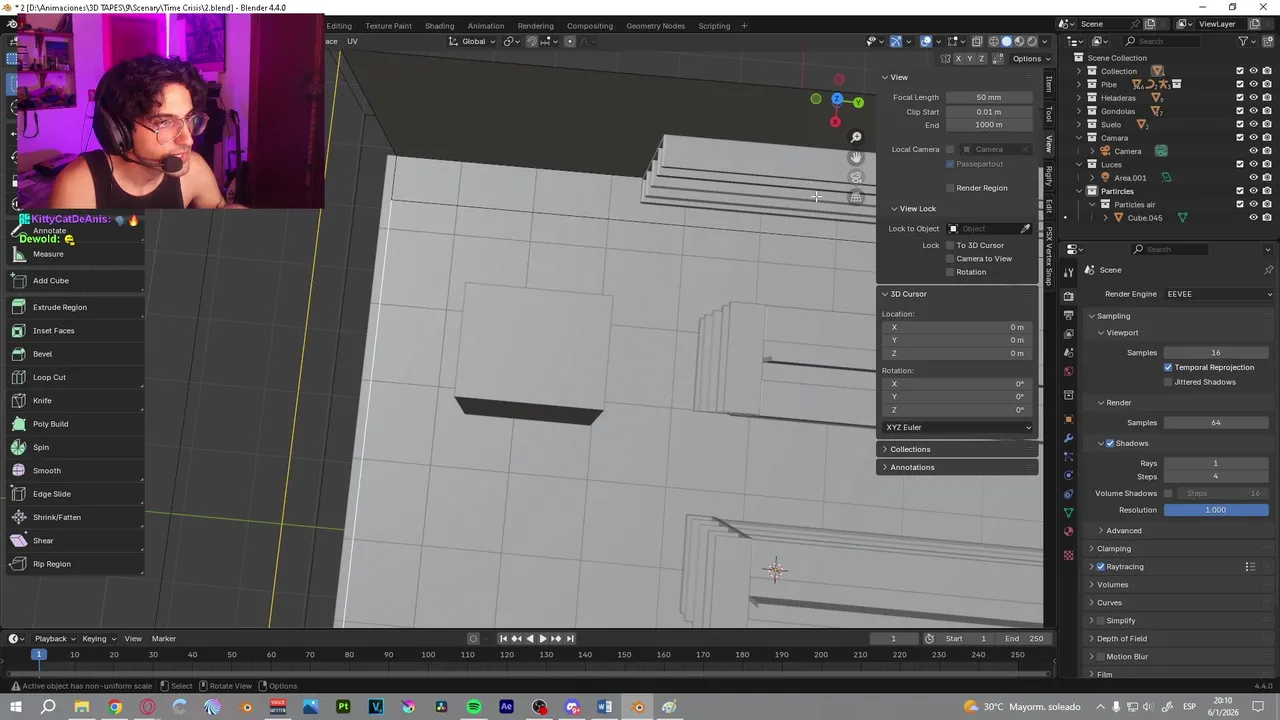Open After Effects from the taskbar
The width and height of the screenshot is (1280, 720).
(507, 707)
